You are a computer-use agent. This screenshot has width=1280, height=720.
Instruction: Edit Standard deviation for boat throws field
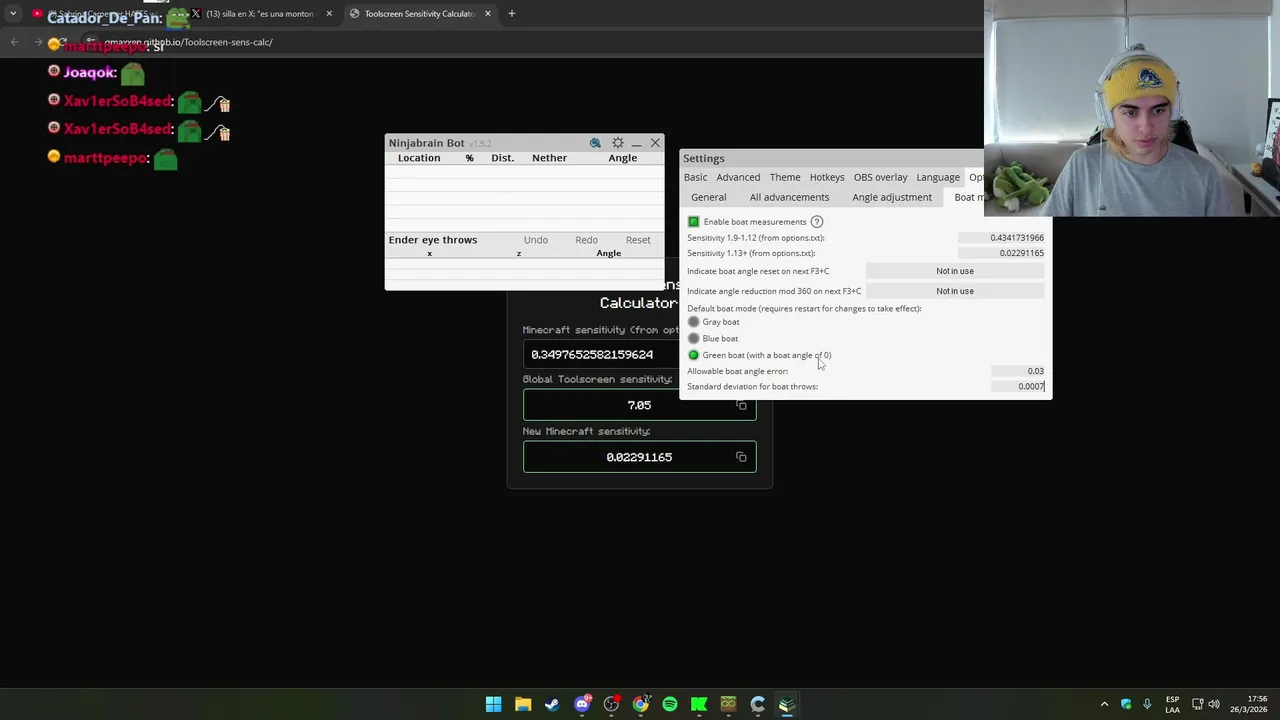1018,386
